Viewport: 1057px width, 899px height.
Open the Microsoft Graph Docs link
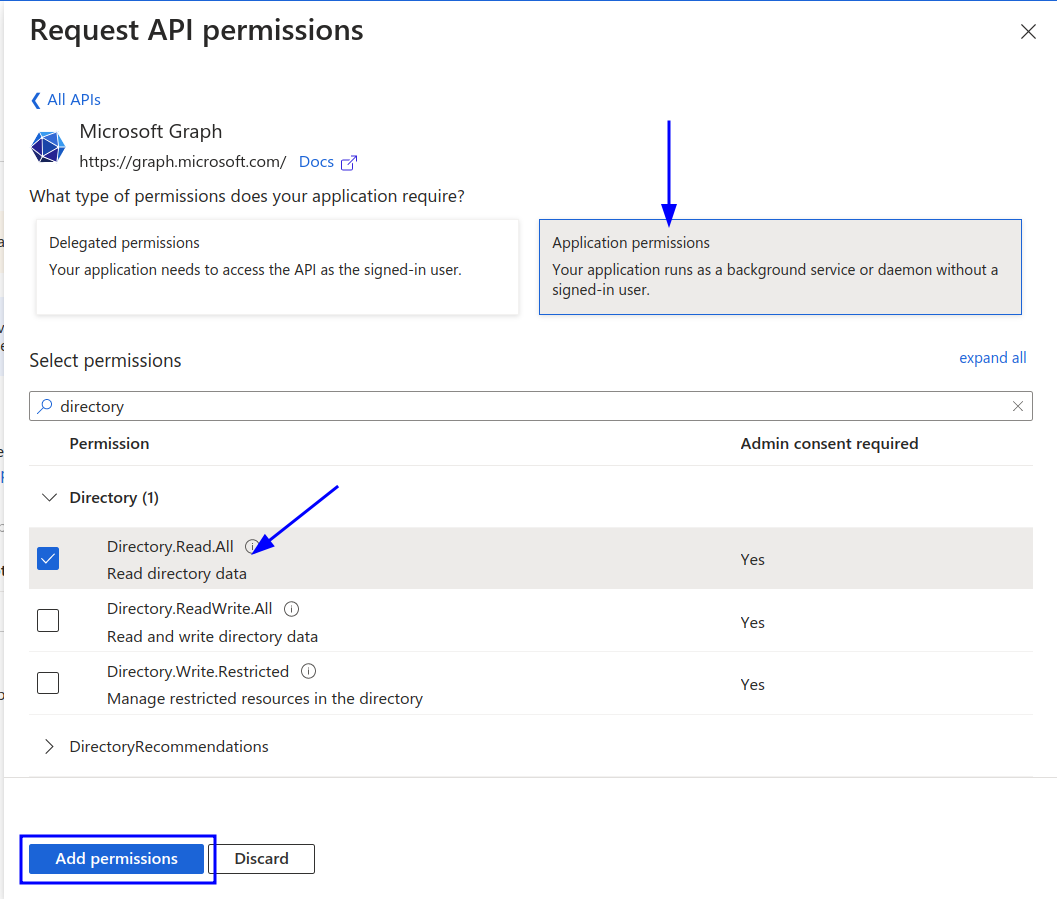click(316, 162)
